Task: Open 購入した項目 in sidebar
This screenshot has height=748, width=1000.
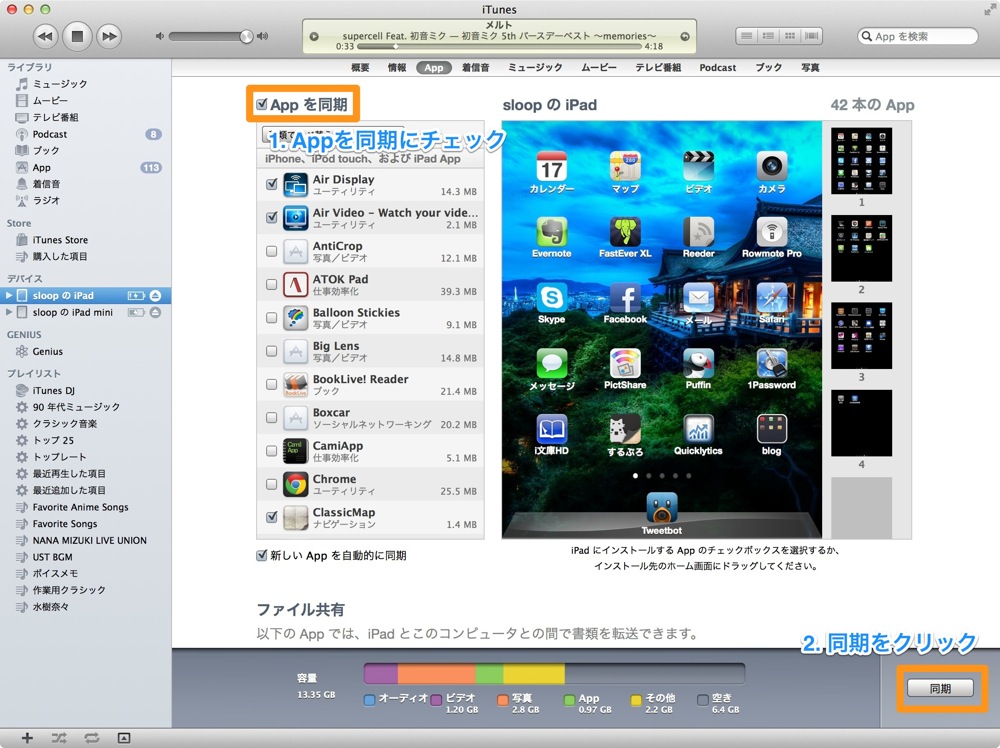Action: point(60,256)
